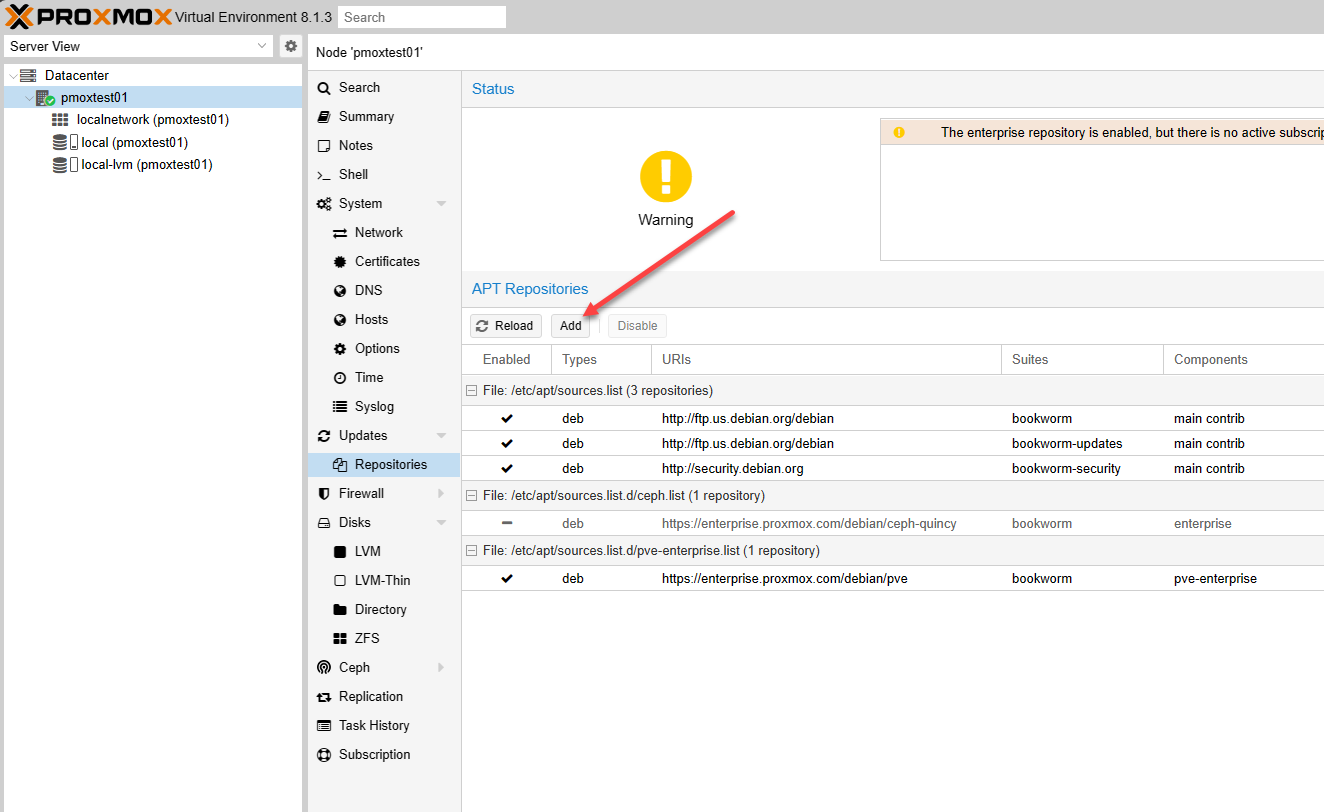
Task: Click the Add repository button
Action: pos(570,326)
